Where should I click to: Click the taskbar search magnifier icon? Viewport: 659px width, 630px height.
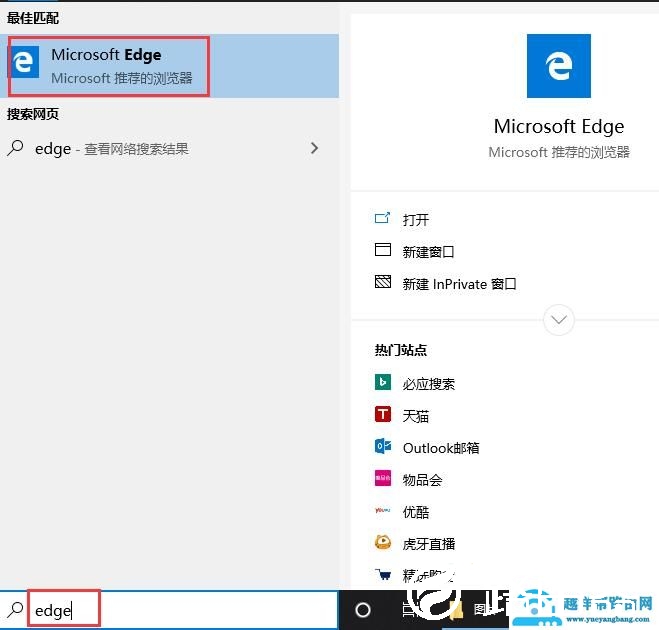tap(16, 610)
